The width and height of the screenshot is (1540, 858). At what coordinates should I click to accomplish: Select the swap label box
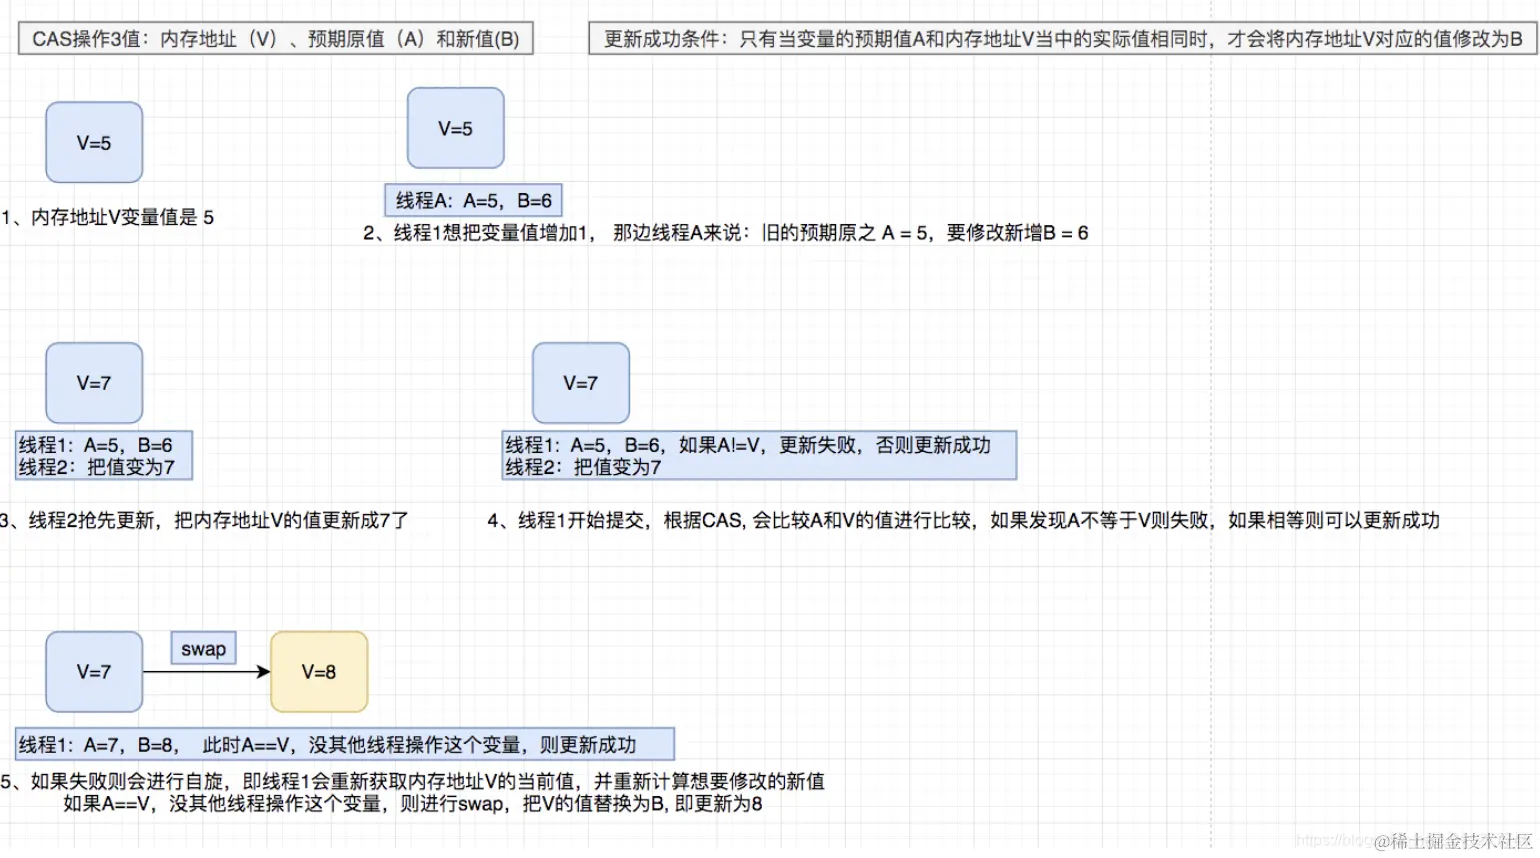click(x=204, y=649)
